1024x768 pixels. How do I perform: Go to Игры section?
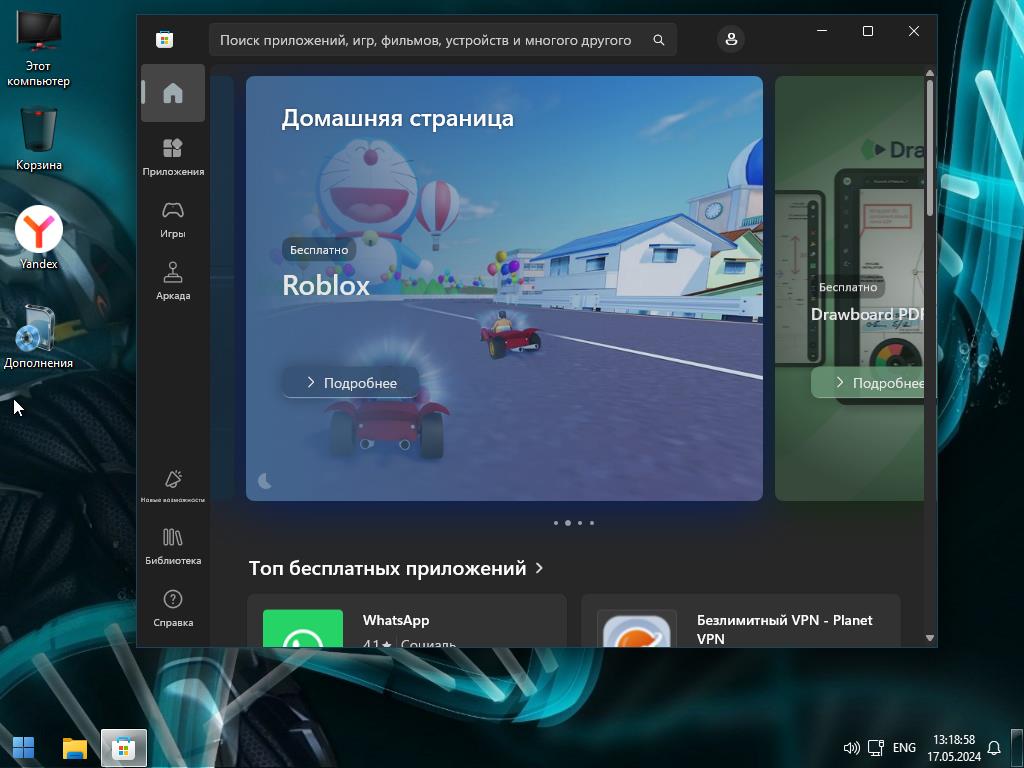coord(173,219)
